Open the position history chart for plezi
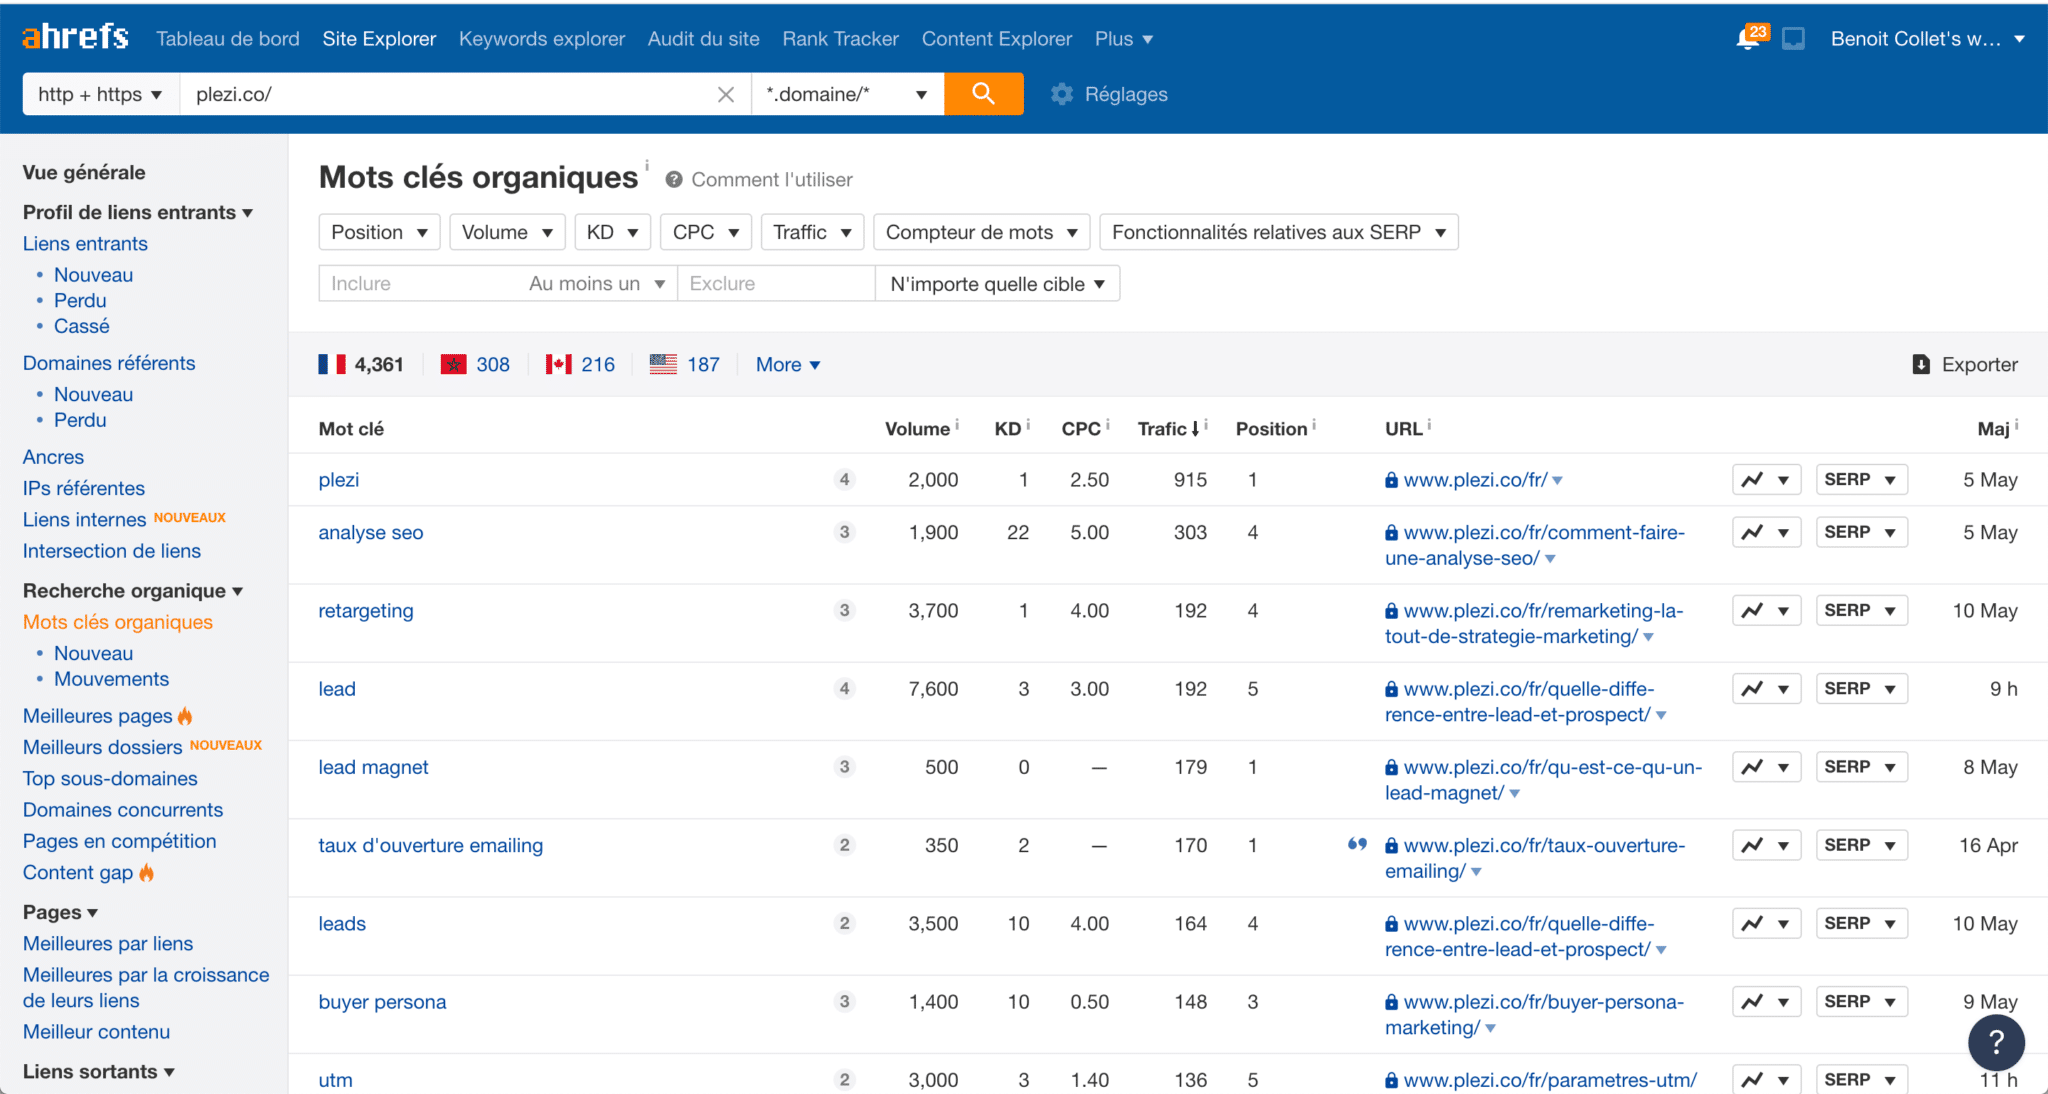Screen dimensions: 2048x1094 pyautogui.click(x=1766, y=480)
